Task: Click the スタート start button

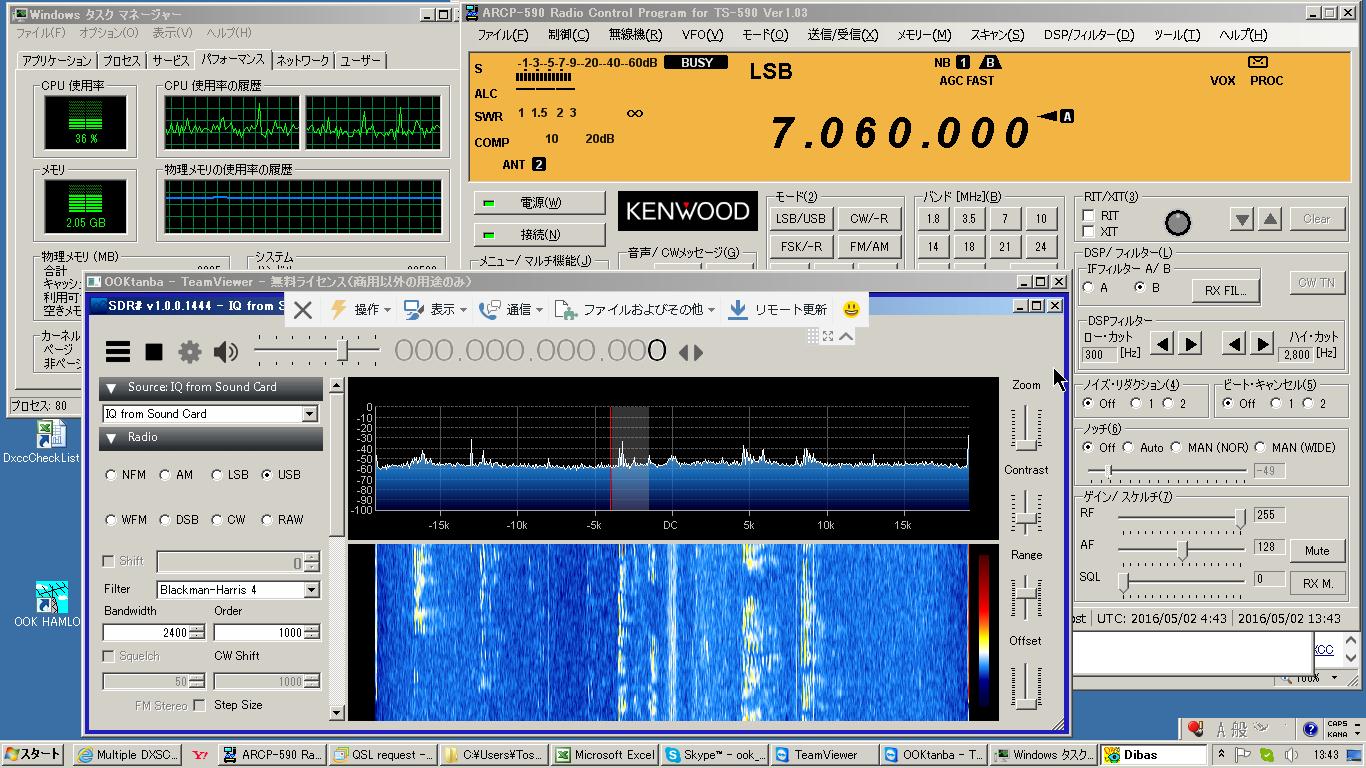Action: pos(32,755)
